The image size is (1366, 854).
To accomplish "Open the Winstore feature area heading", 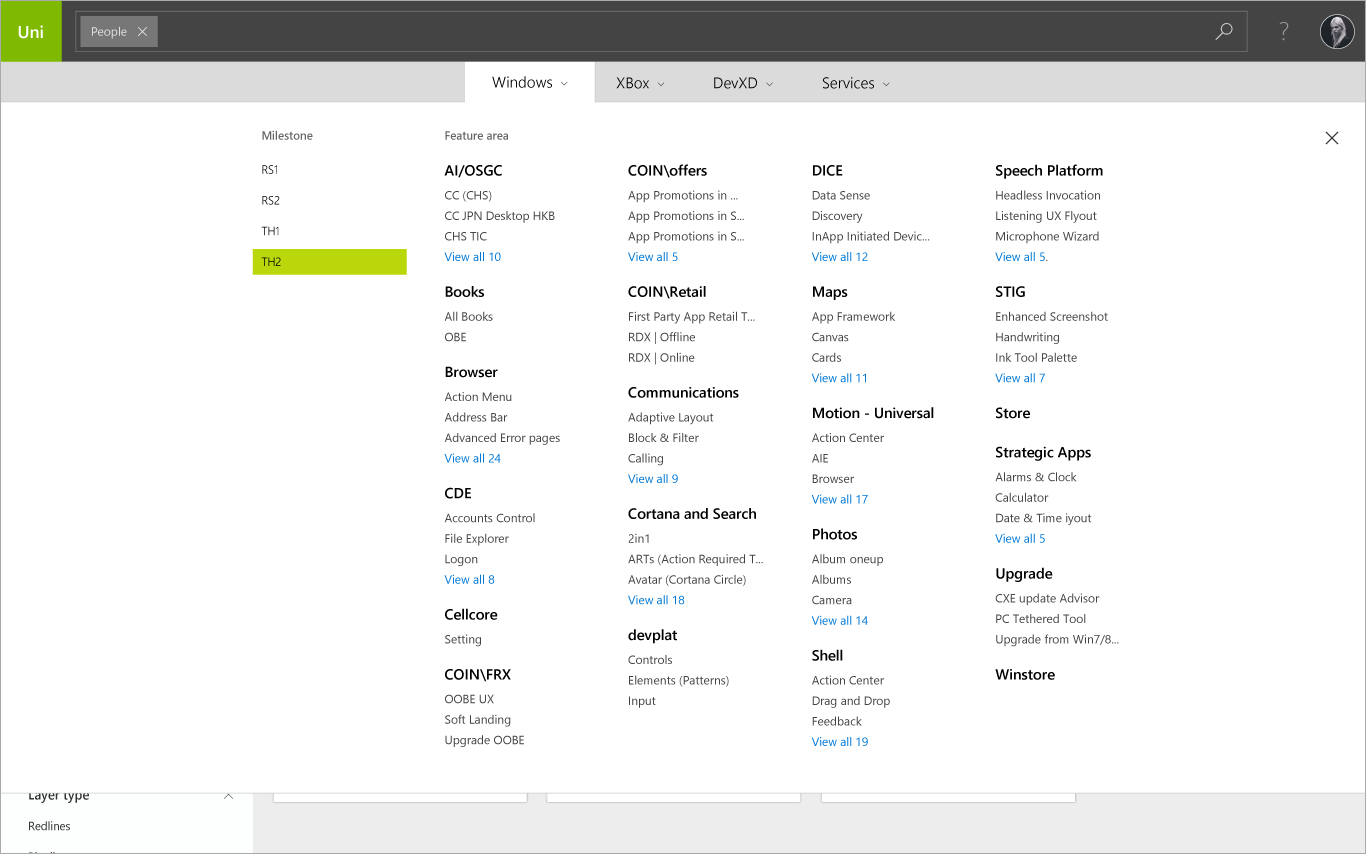I will tap(1025, 675).
